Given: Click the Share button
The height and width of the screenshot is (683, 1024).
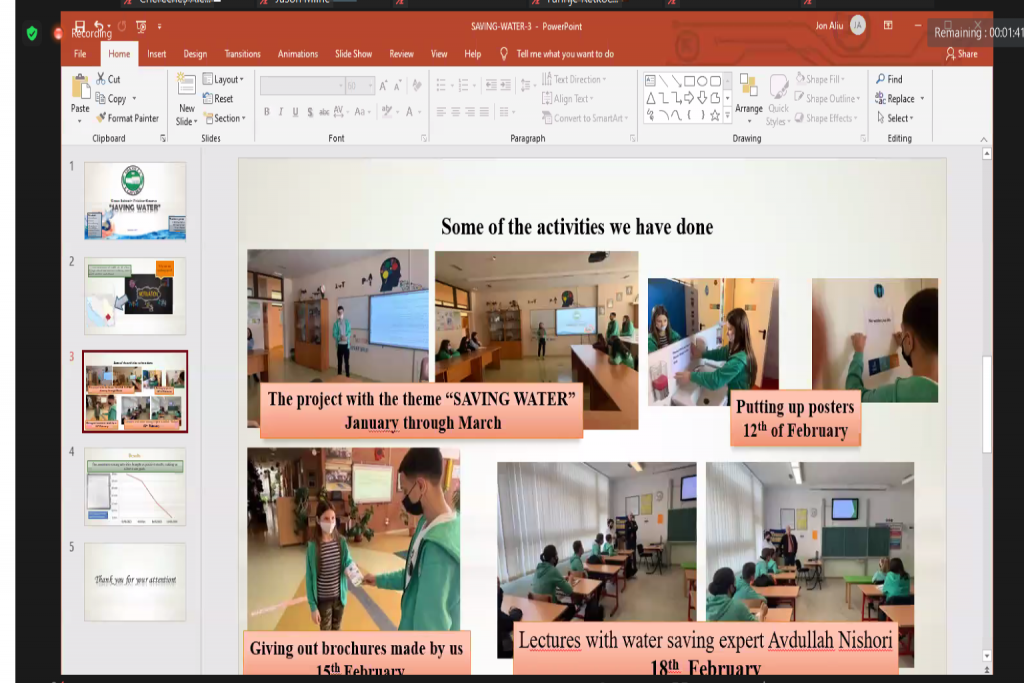Looking at the screenshot, I should click(x=961, y=54).
